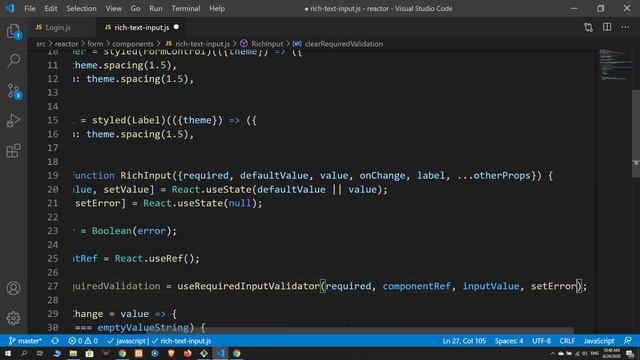Image resolution: width=640 pixels, height=360 pixels.
Task: Open the Microsoft Store taskbar icon
Action: point(89,353)
